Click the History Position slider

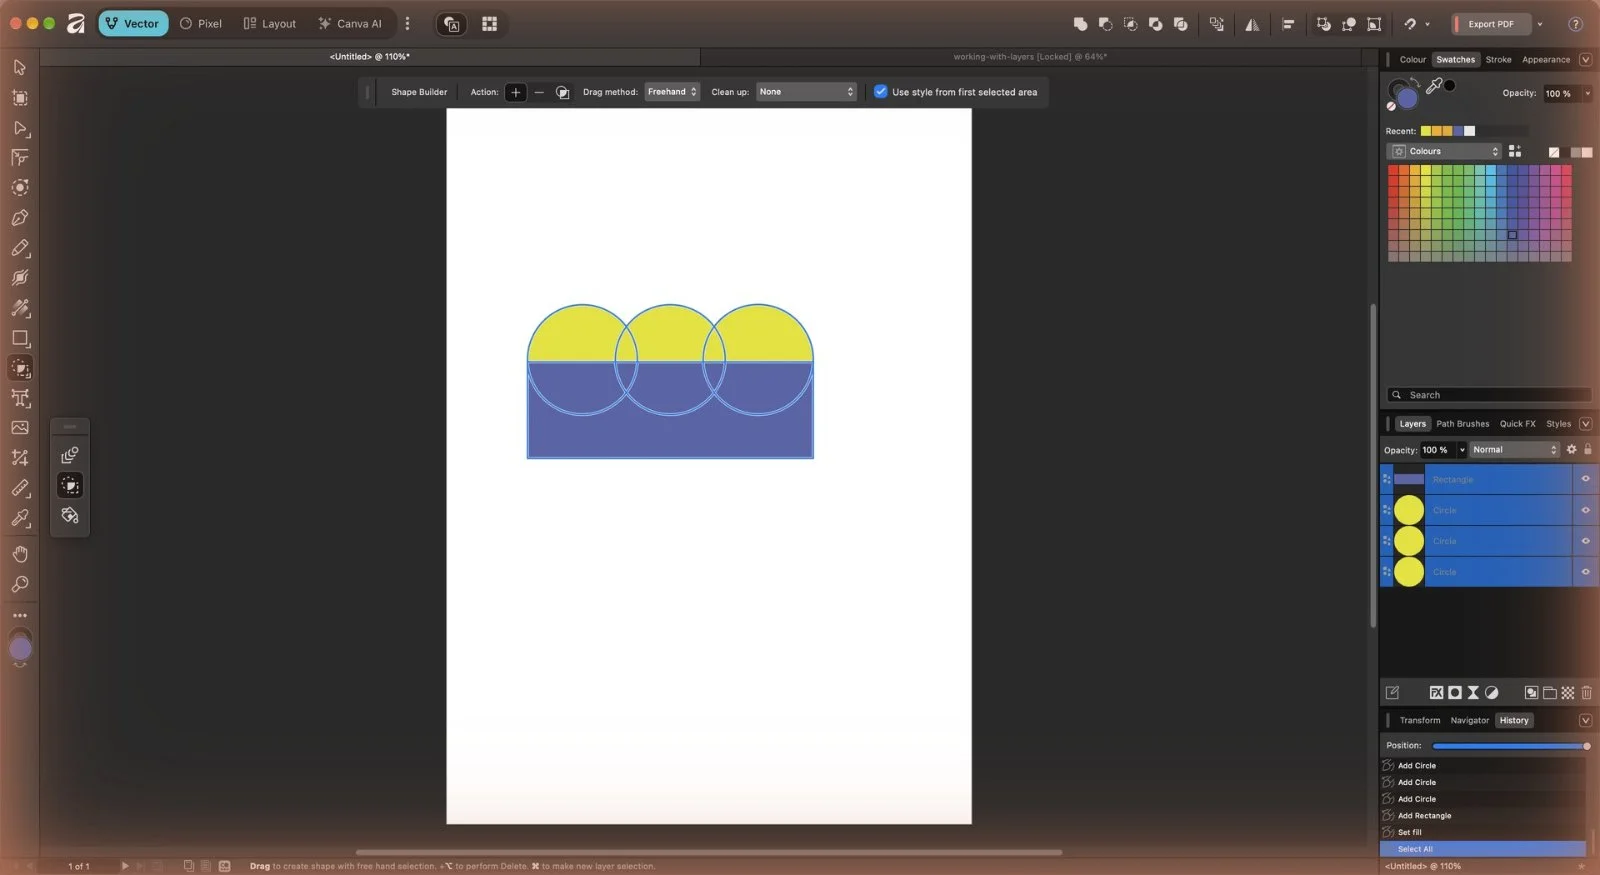(x=1510, y=746)
